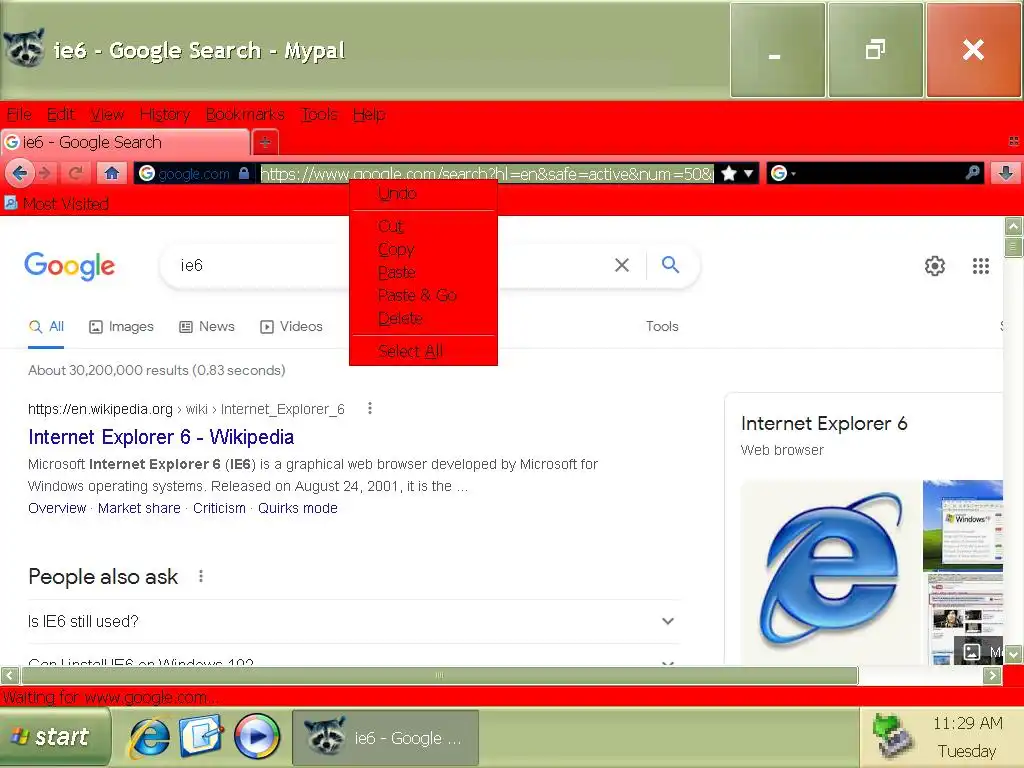Open the History menu

coord(165,114)
